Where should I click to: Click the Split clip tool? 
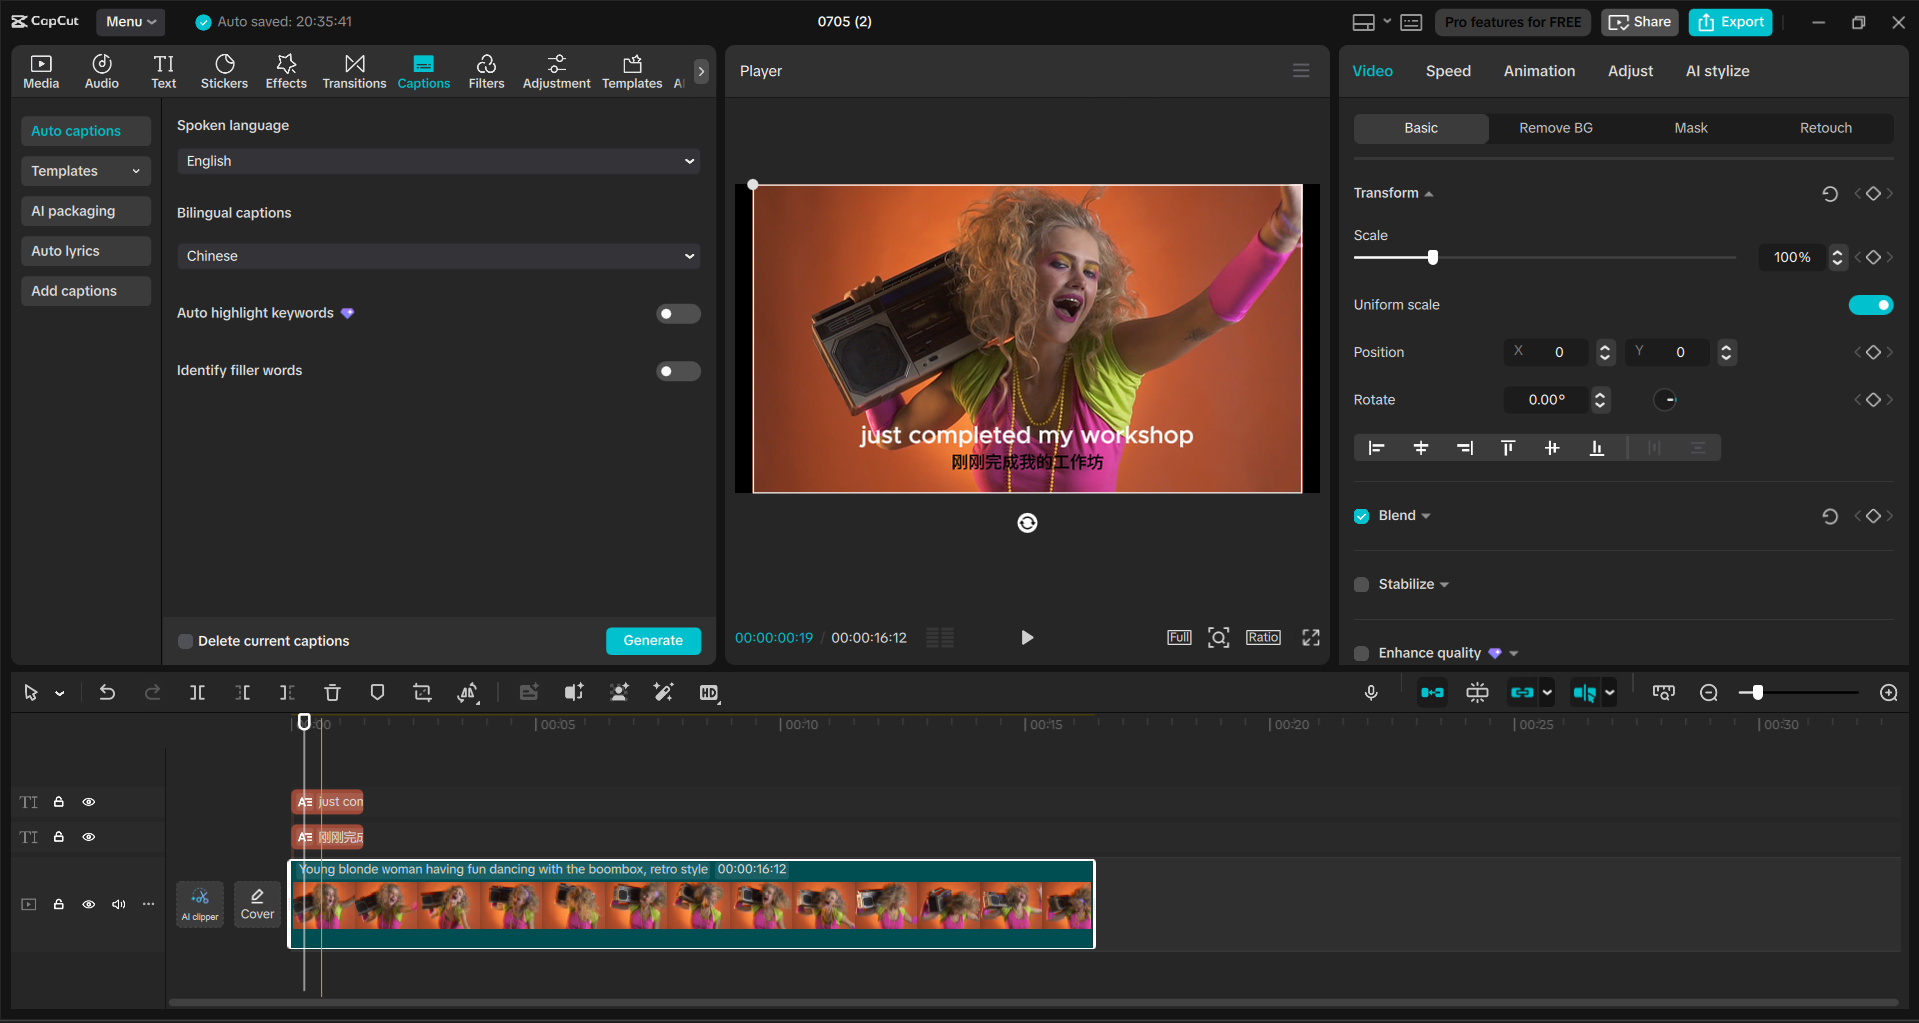(197, 692)
